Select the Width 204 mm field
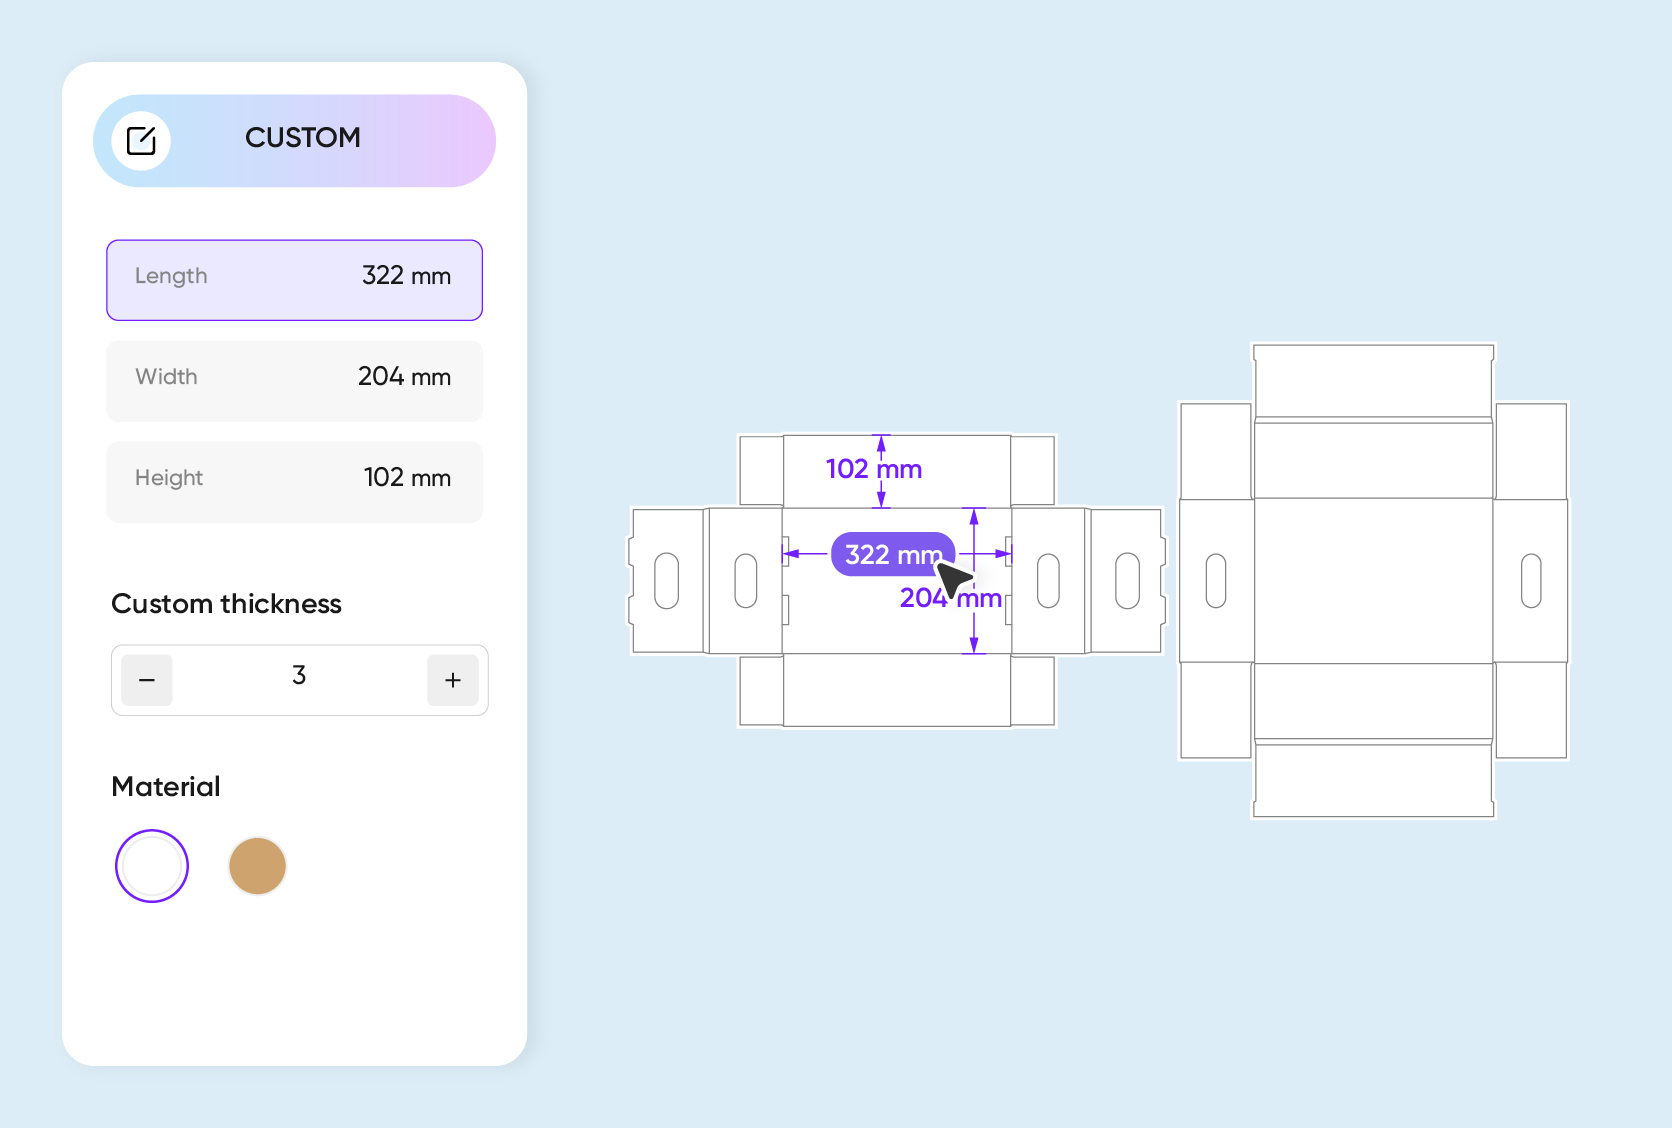This screenshot has height=1128, width=1672. pyautogui.click(x=294, y=381)
